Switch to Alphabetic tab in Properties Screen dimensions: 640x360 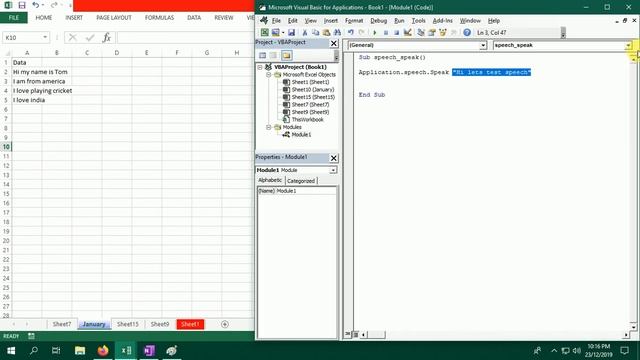click(270, 180)
